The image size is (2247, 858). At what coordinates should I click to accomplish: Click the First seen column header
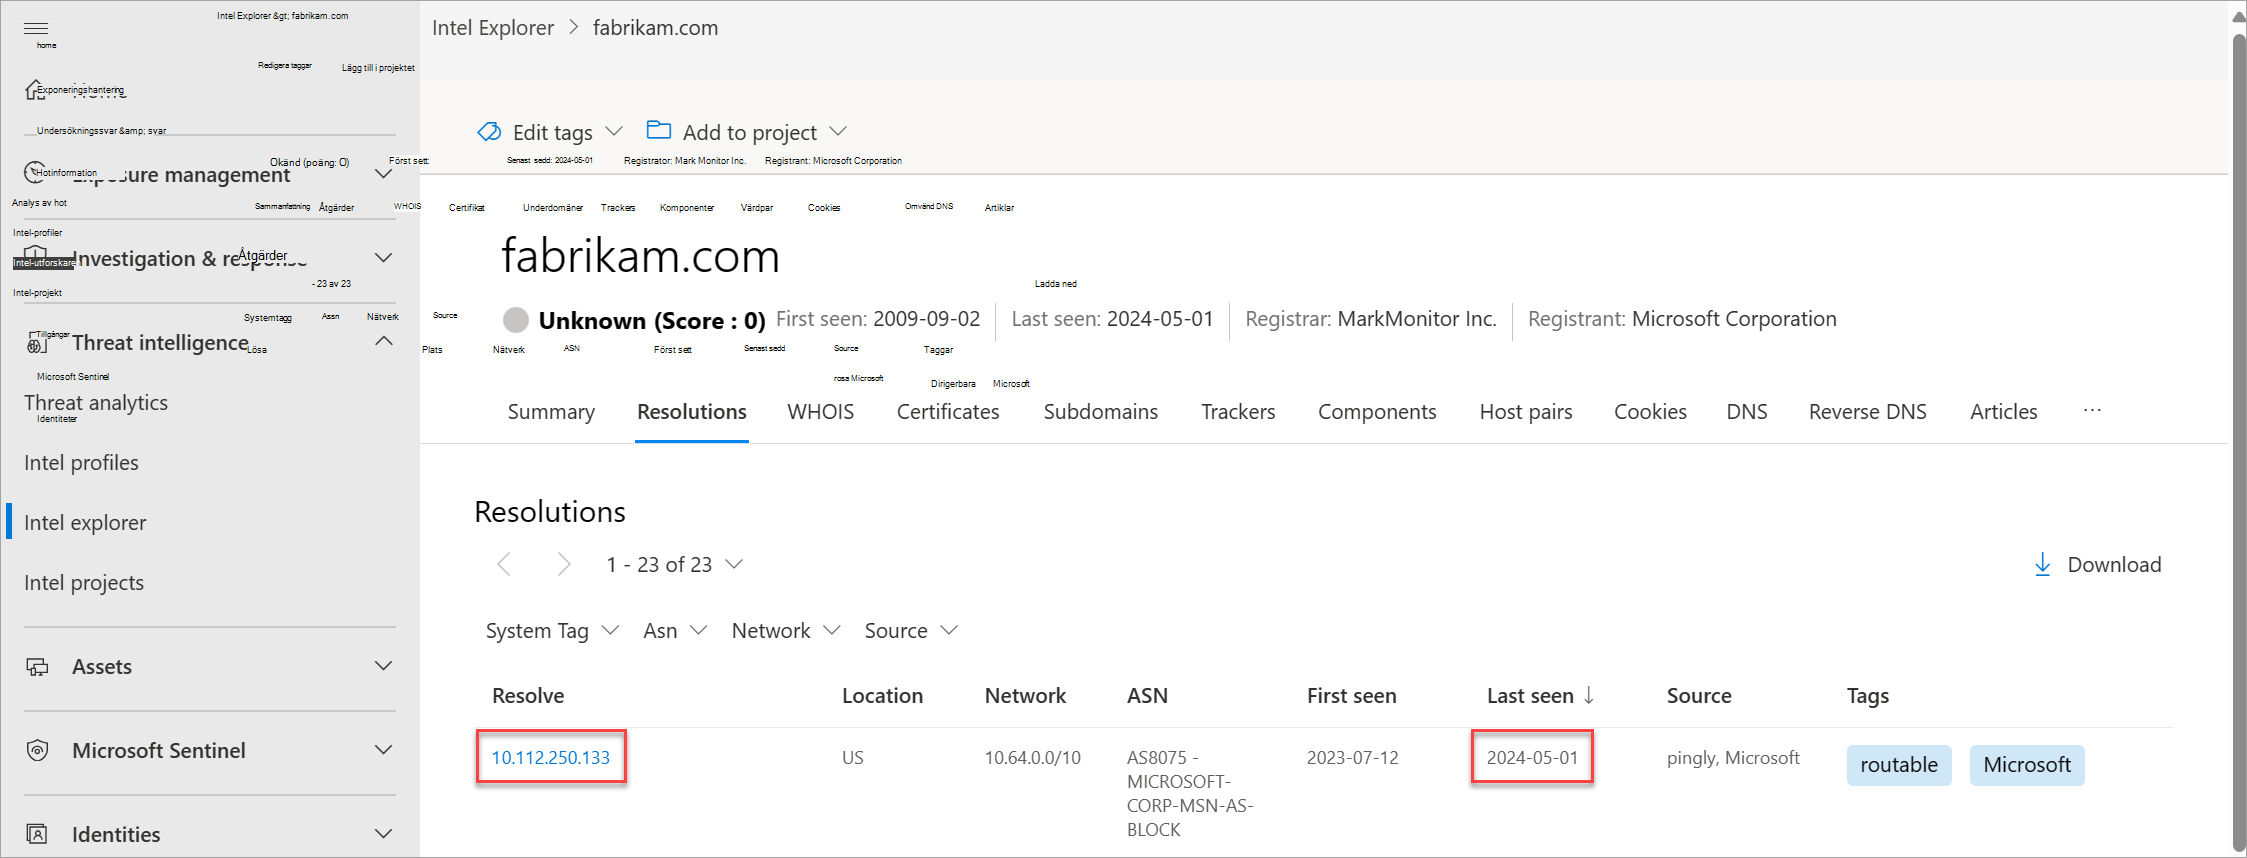(x=1352, y=696)
